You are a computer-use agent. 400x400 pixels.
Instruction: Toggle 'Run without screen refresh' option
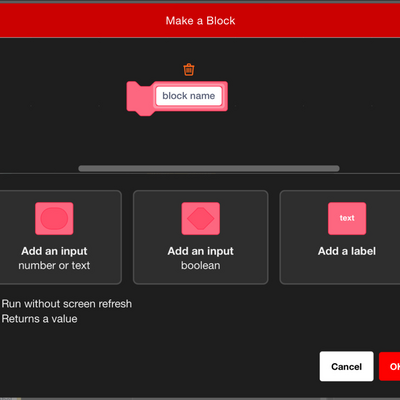pos(67,304)
